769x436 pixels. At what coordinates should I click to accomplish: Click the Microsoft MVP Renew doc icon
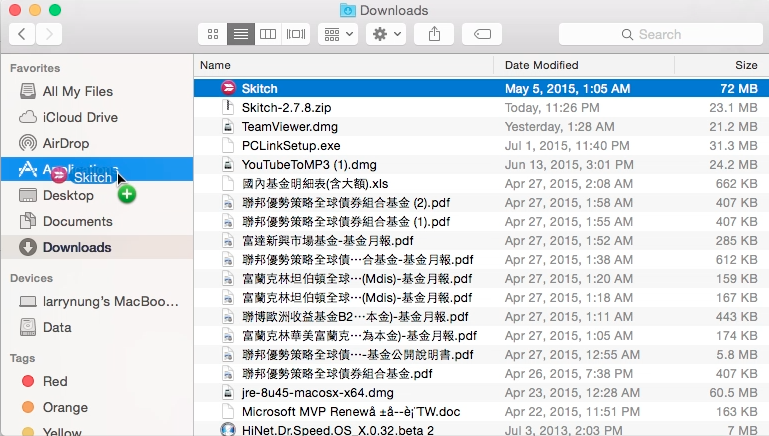228,411
